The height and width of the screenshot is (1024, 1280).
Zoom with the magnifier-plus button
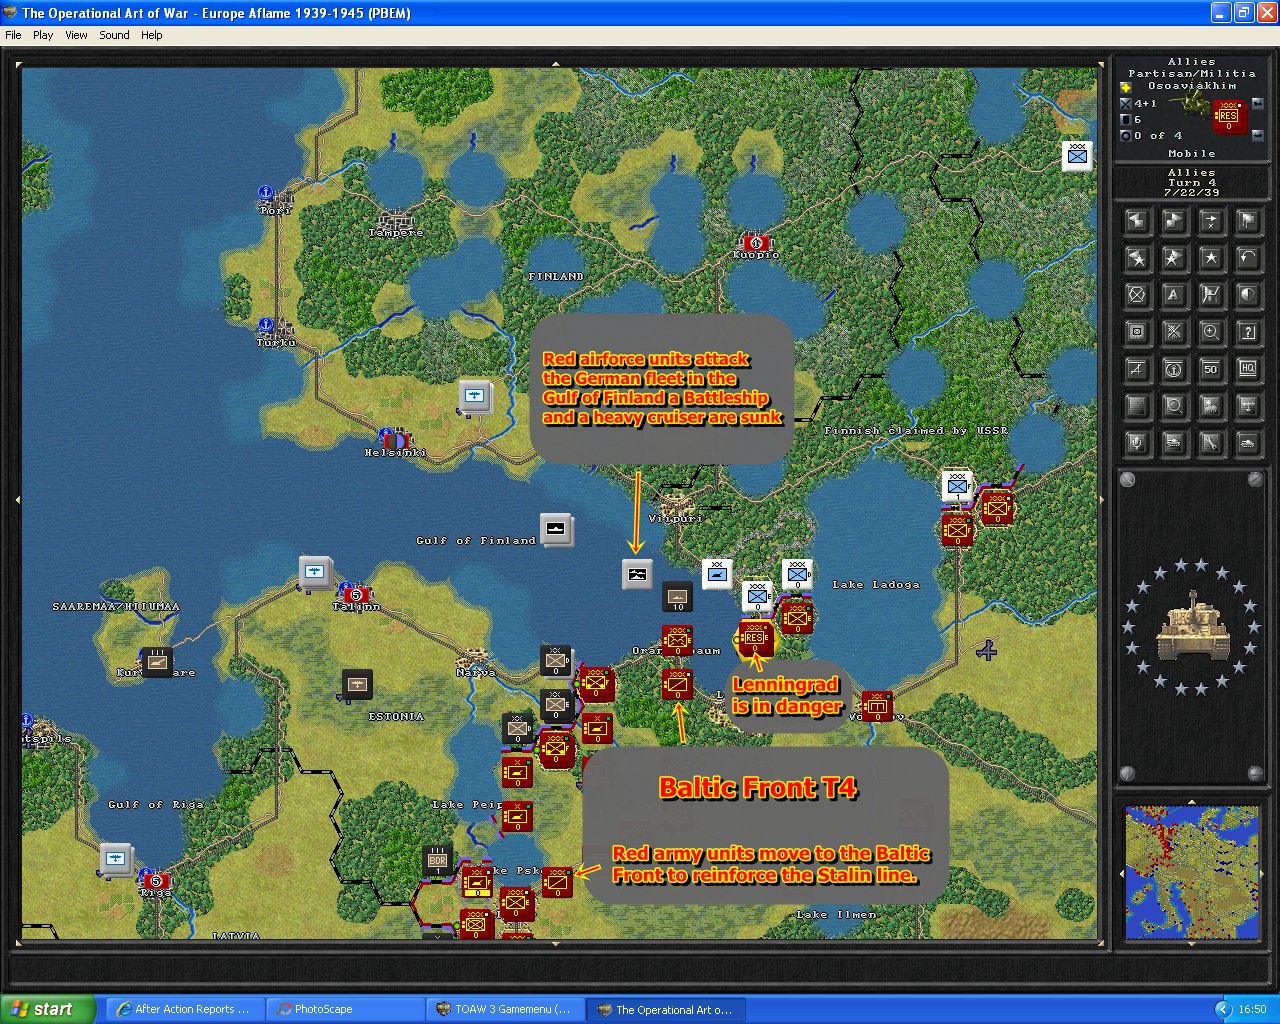click(x=1211, y=332)
